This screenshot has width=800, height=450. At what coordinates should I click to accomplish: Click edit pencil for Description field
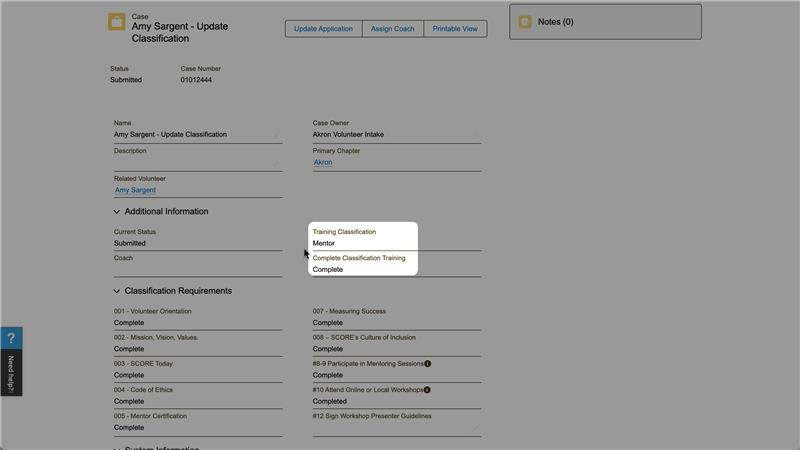[x=276, y=163]
